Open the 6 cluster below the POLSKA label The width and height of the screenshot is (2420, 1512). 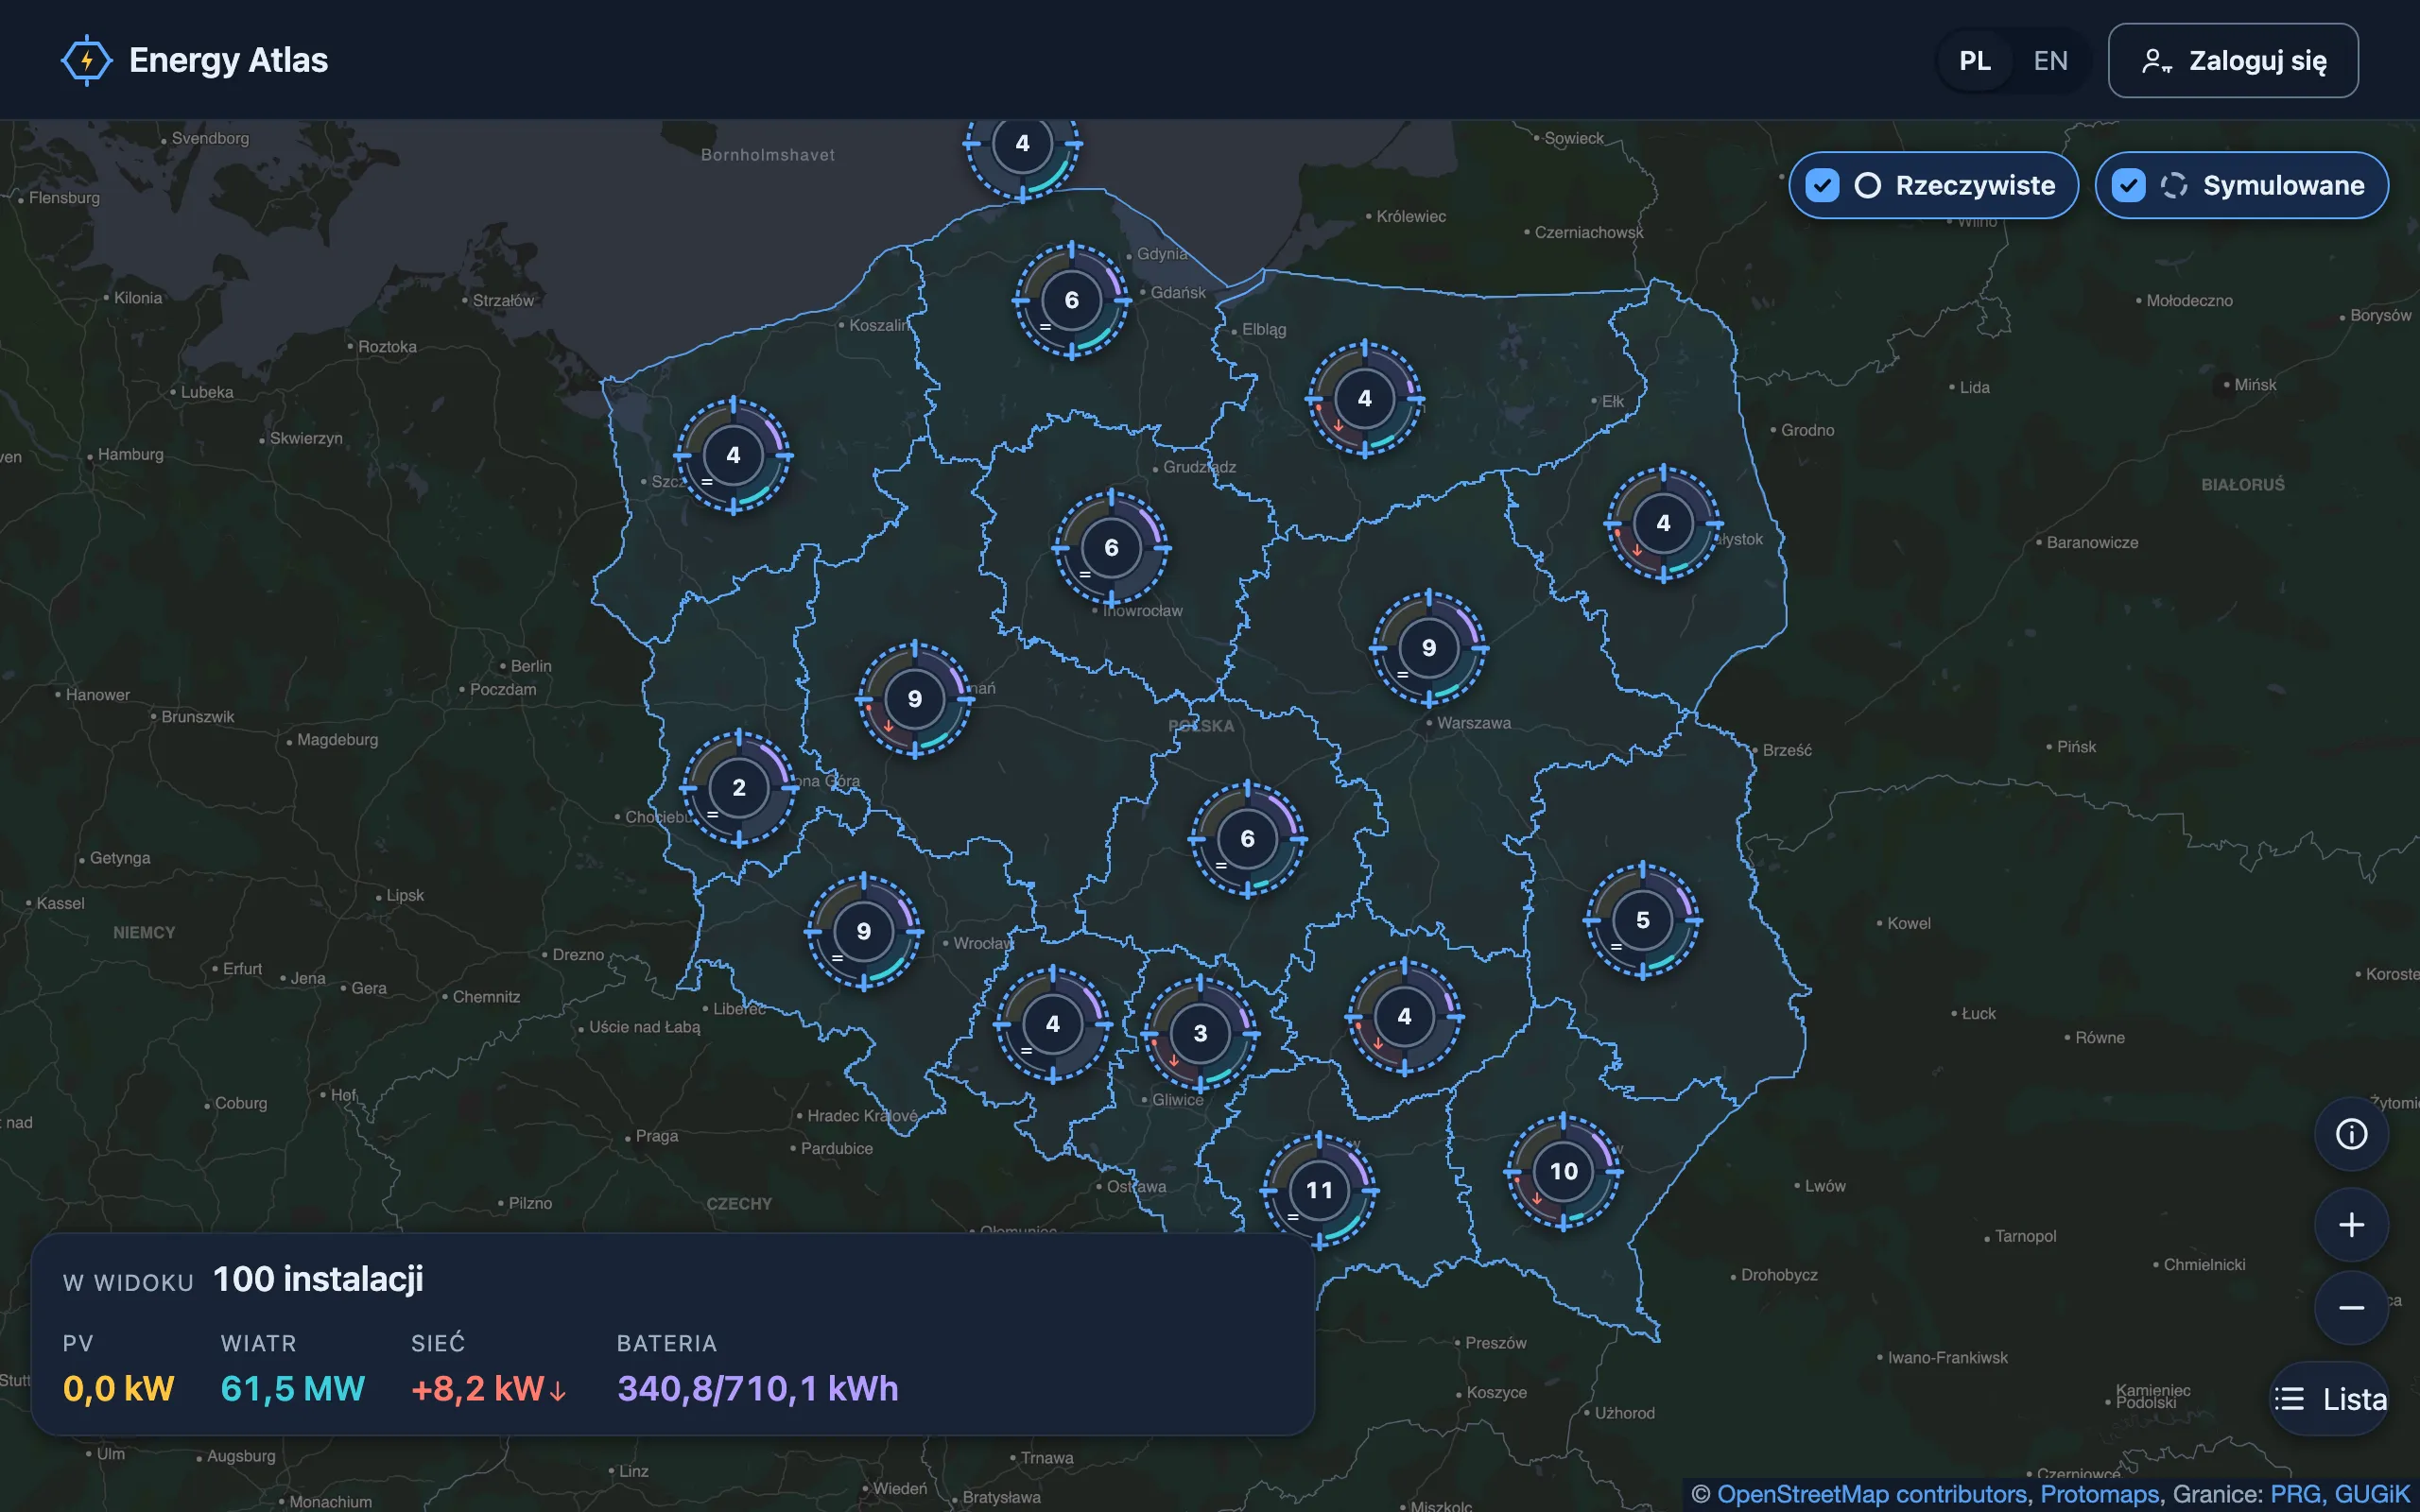pyautogui.click(x=1247, y=839)
